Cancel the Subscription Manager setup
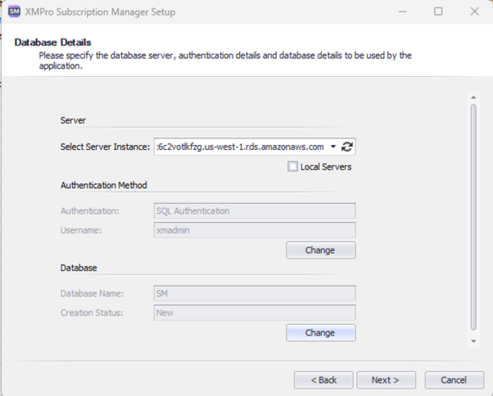Image resolution: width=493 pixels, height=396 pixels. [454, 380]
